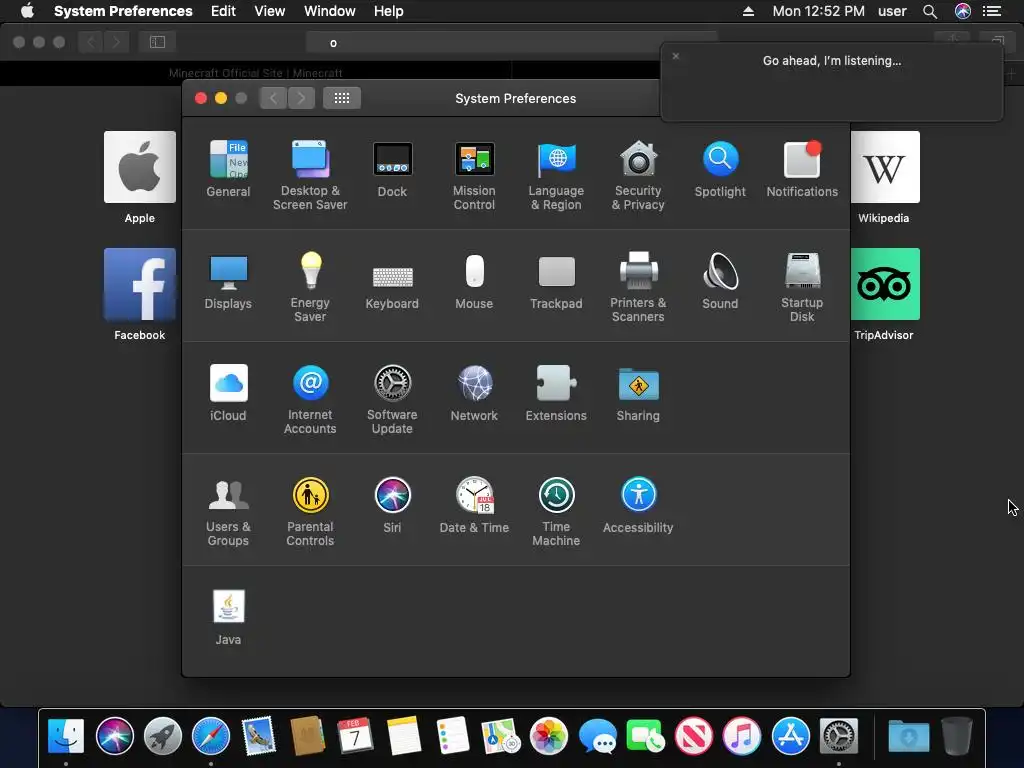
Task: Open the Mouse preferences pane
Action: pos(474,281)
